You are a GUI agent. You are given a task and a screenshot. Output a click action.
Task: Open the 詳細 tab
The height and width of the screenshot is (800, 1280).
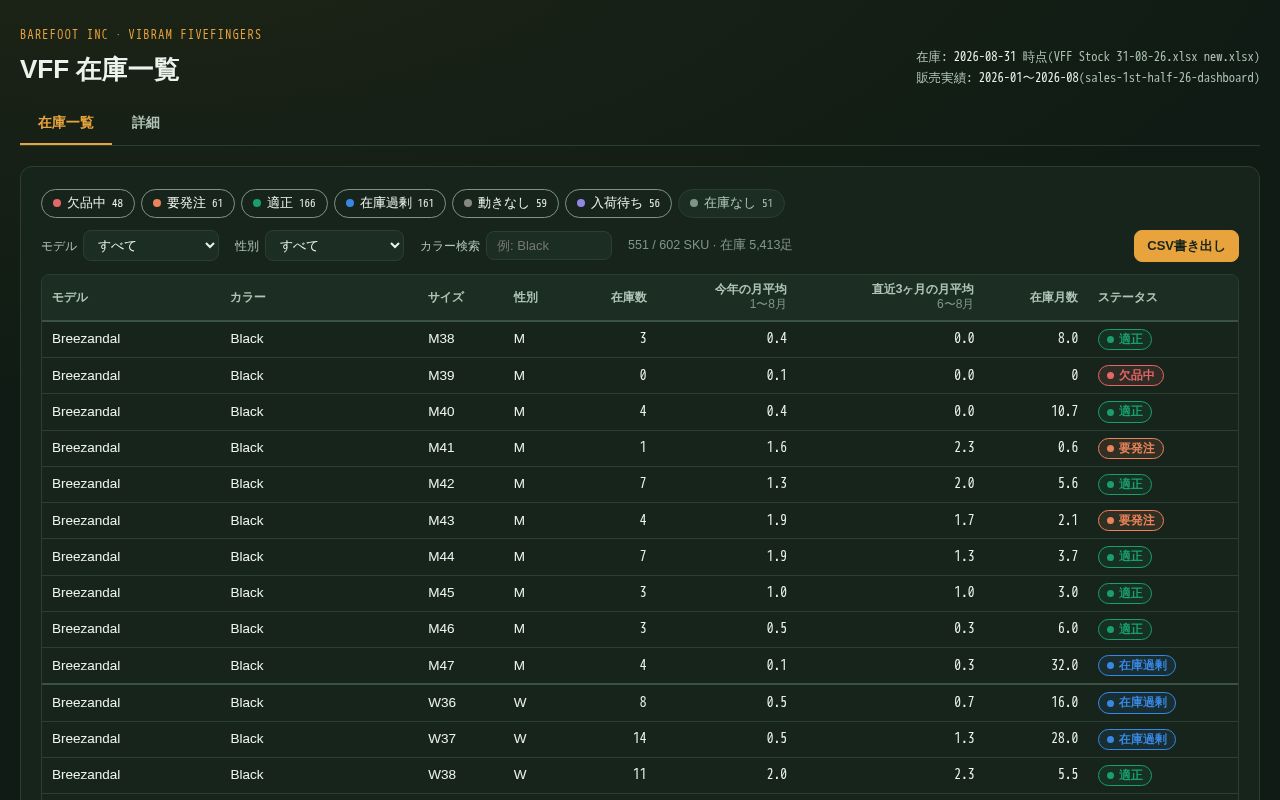pyautogui.click(x=146, y=123)
